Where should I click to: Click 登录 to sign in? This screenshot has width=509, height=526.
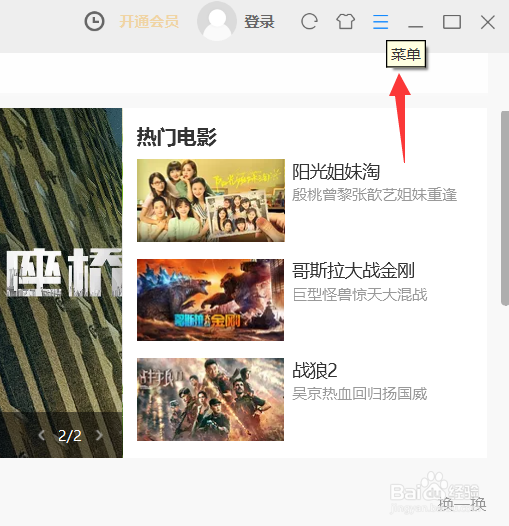[x=259, y=22]
